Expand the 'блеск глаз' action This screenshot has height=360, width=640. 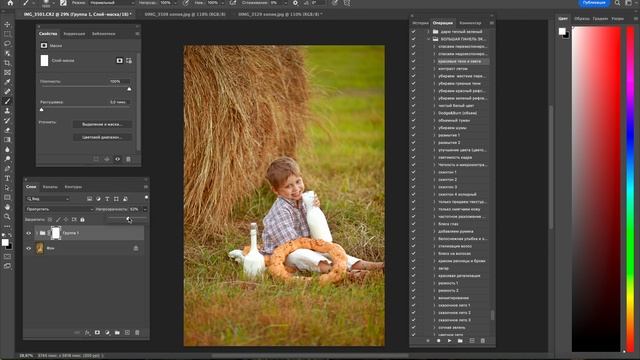point(434,224)
